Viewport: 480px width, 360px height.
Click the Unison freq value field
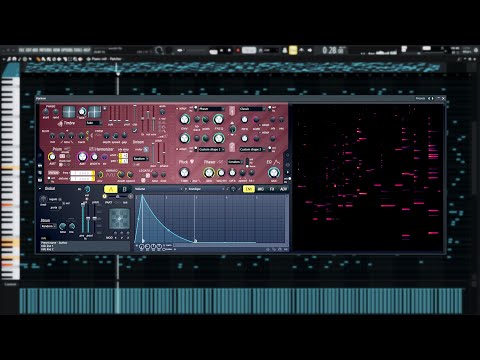pyautogui.click(x=82, y=173)
